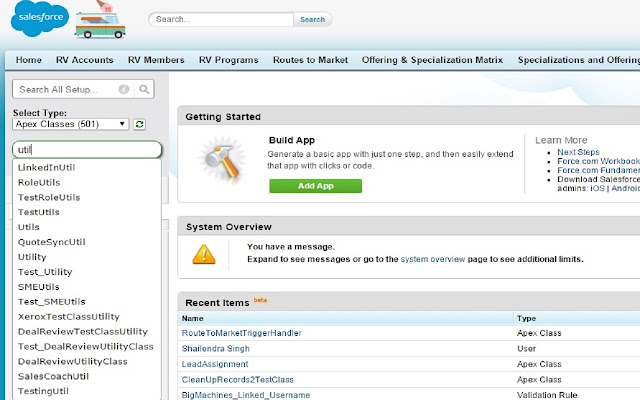Focus the top Search field
Viewport: 640px width, 400px height.
(221, 19)
